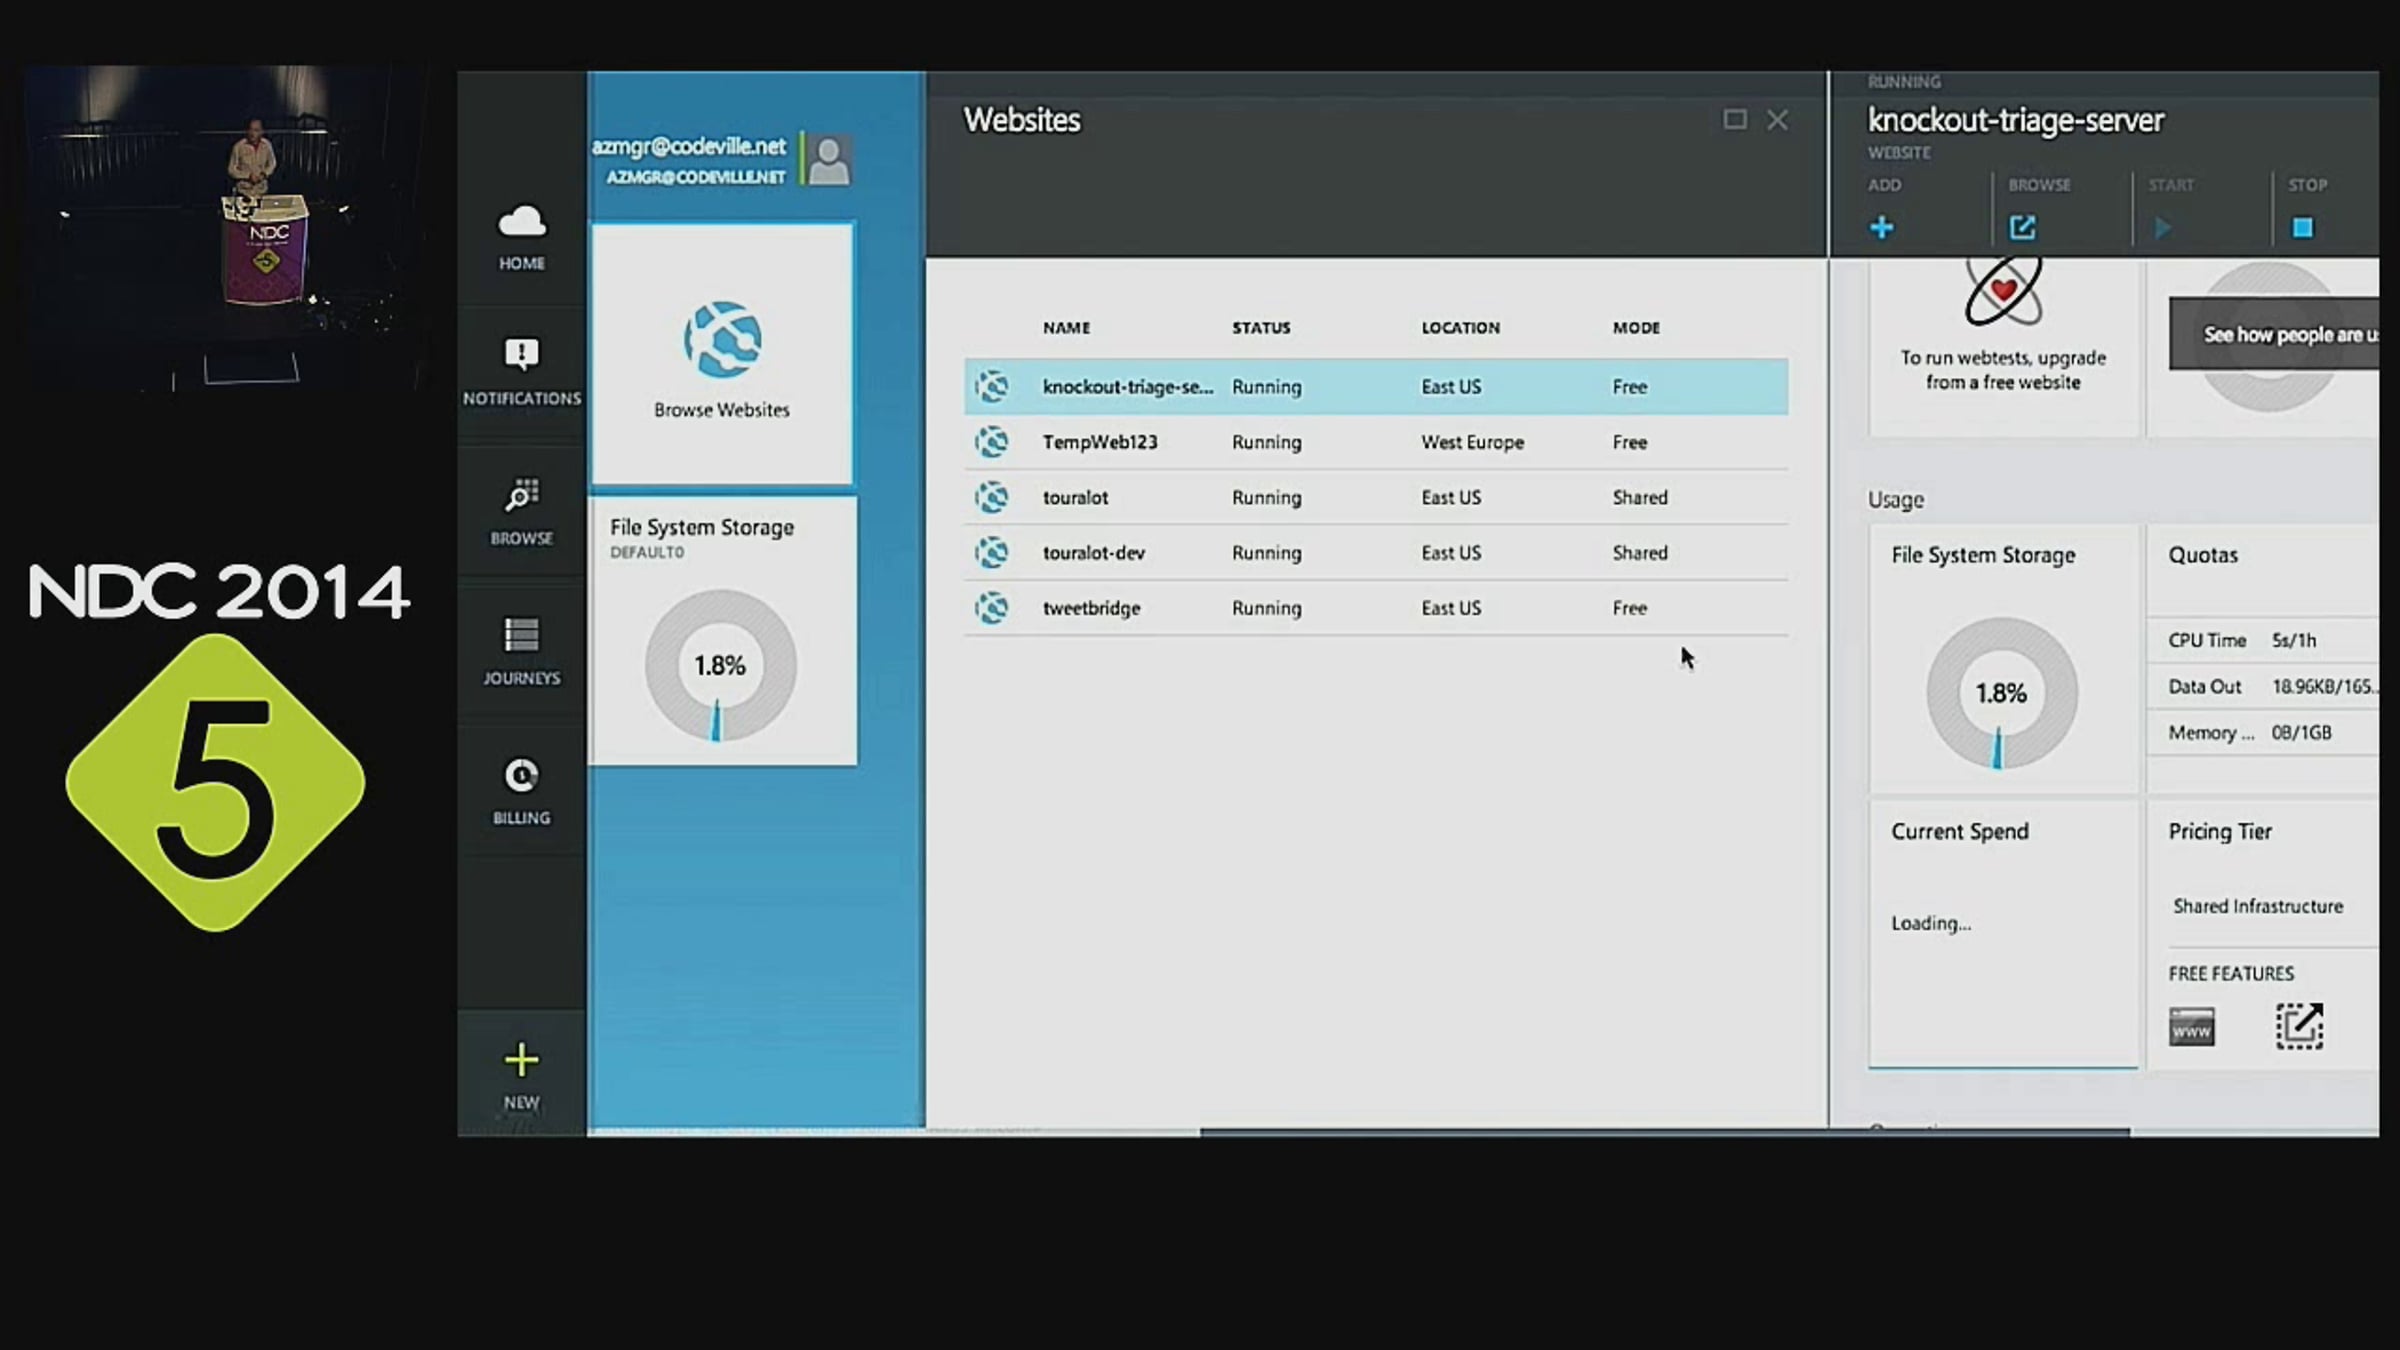The width and height of the screenshot is (2400, 1350).
Task: Close the Websites blade
Action: click(1777, 120)
